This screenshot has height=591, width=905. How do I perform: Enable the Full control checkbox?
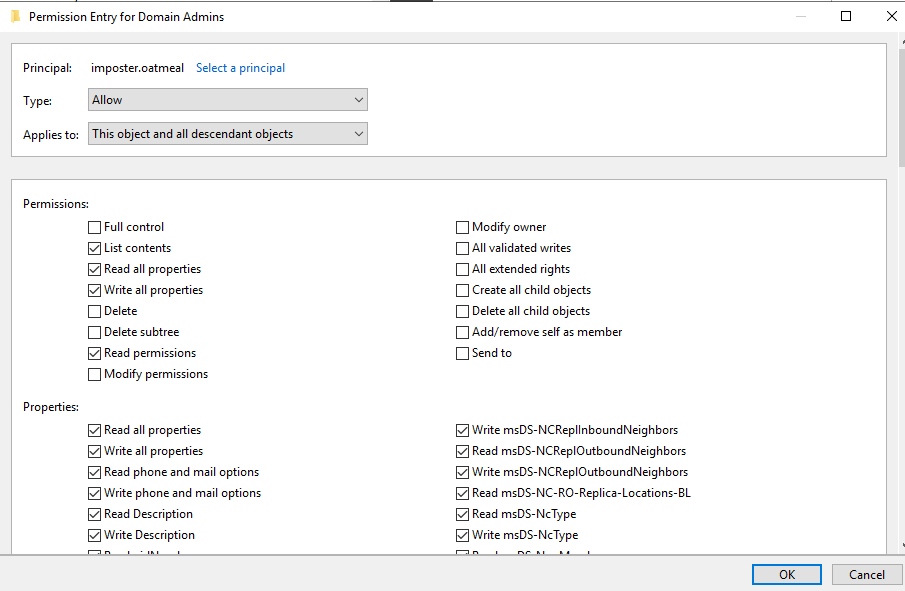click(x=95, y=227)
